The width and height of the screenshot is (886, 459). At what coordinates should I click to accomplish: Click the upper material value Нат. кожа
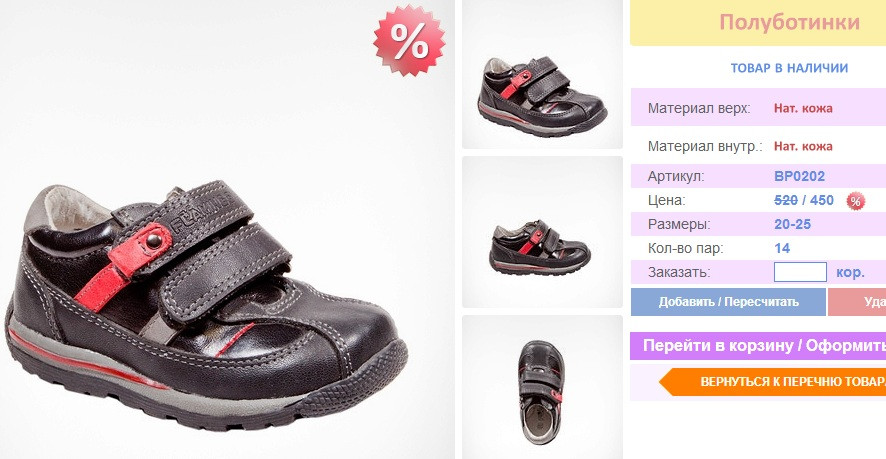(803, 109)
